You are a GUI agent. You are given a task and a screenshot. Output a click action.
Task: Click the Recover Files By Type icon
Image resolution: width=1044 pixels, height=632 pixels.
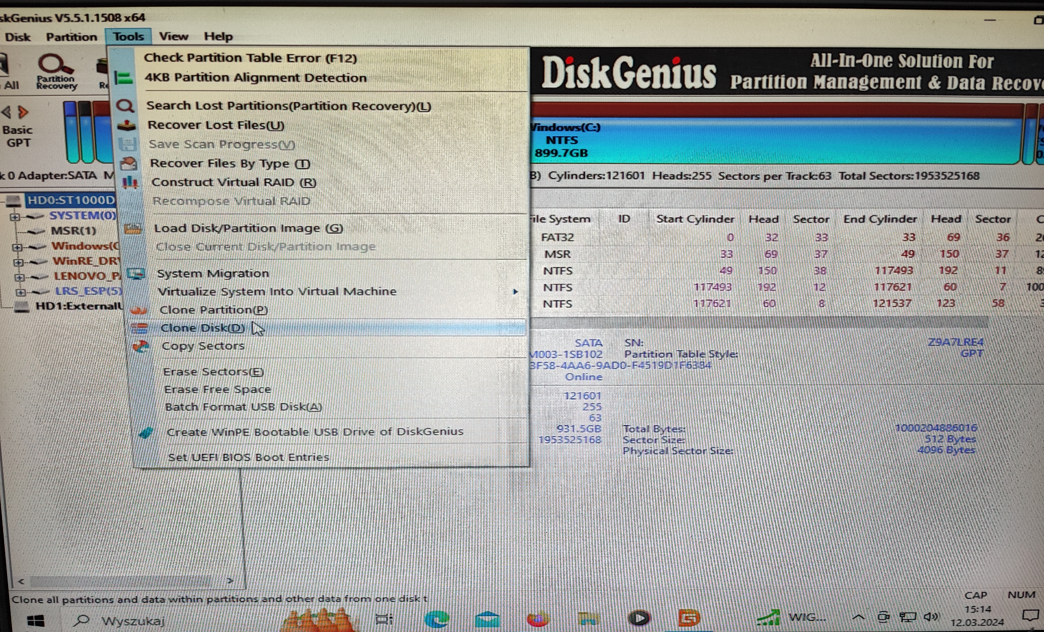click(x=129, y=163)
